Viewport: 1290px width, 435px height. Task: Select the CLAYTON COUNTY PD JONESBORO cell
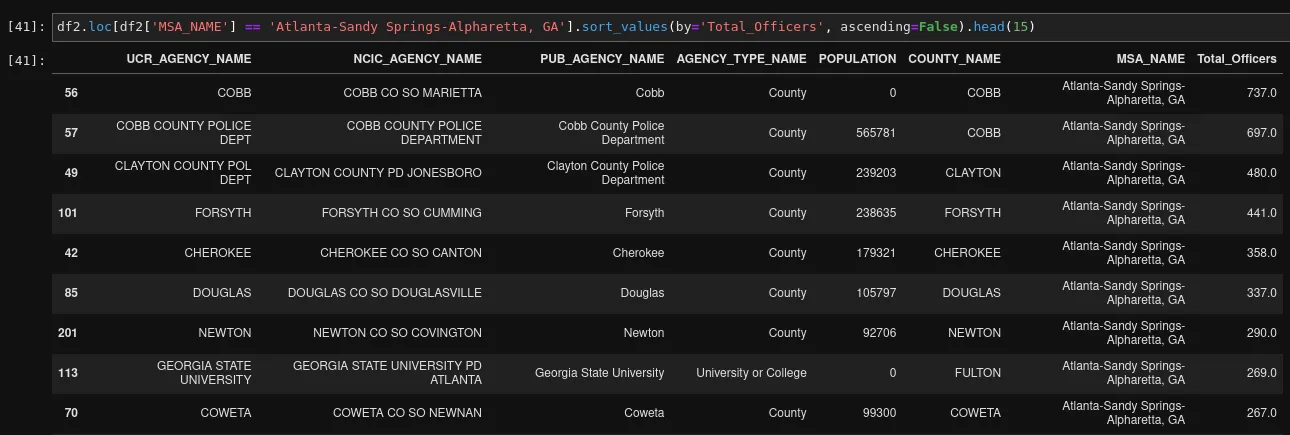378,173
